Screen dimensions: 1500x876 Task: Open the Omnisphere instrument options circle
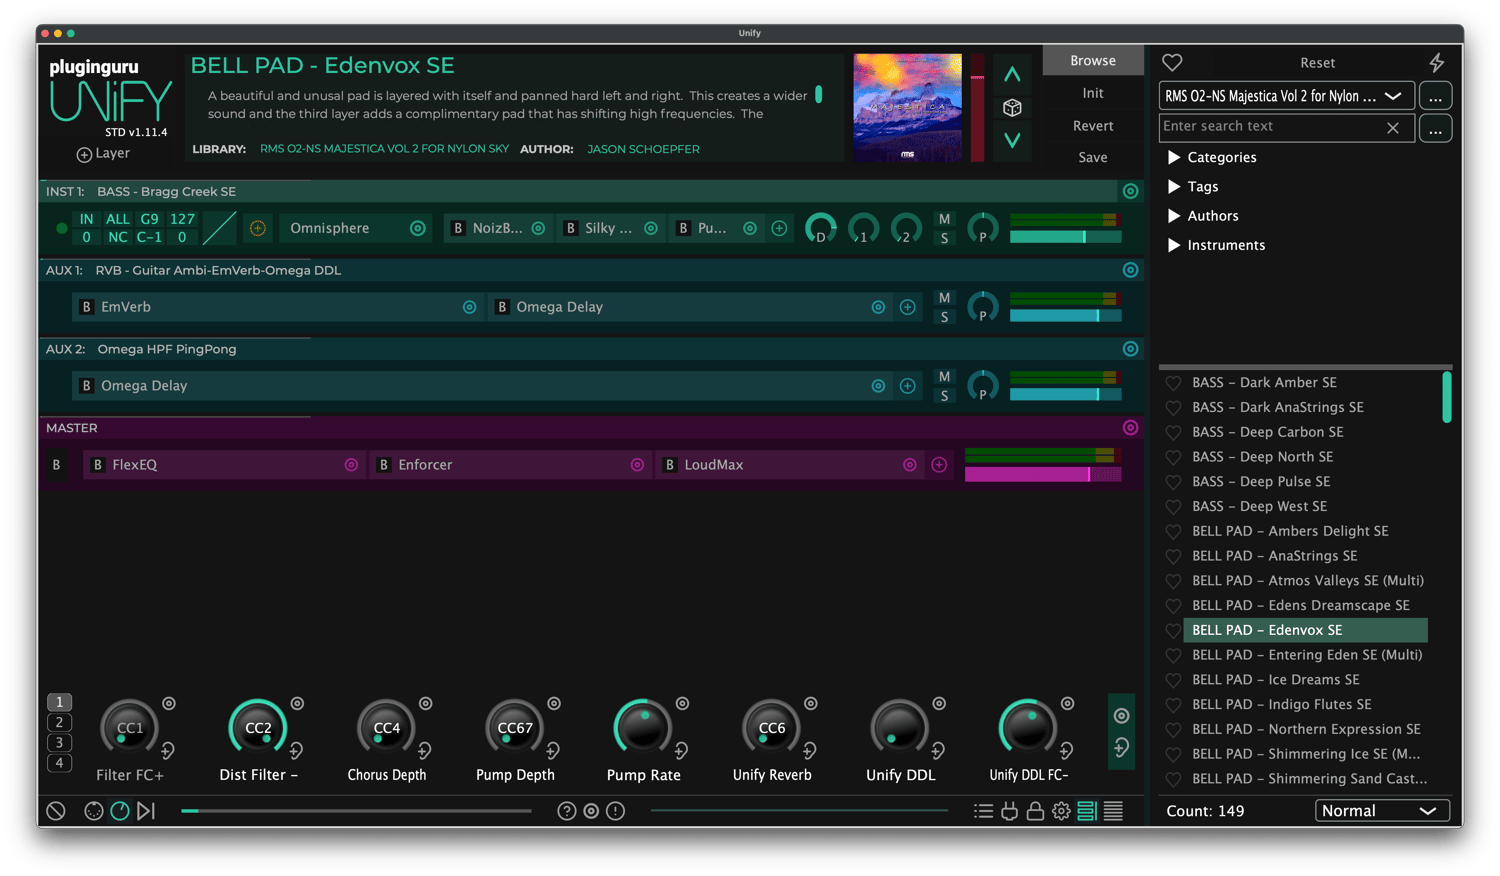tap(417, 229)
